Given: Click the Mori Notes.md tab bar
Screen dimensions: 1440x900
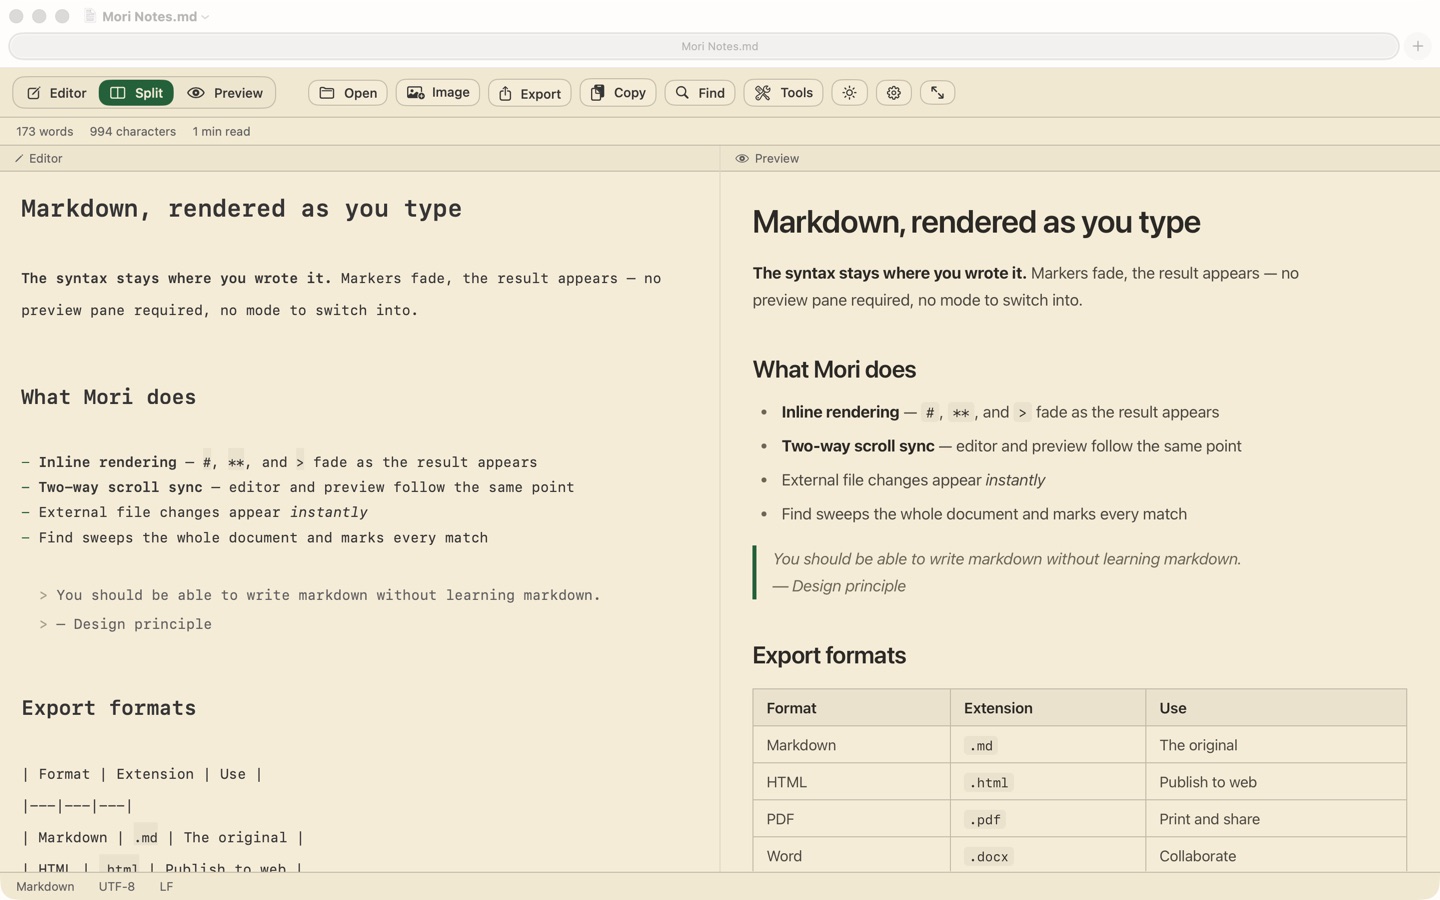Looking at the screenshot, I should tap(704, 46).
